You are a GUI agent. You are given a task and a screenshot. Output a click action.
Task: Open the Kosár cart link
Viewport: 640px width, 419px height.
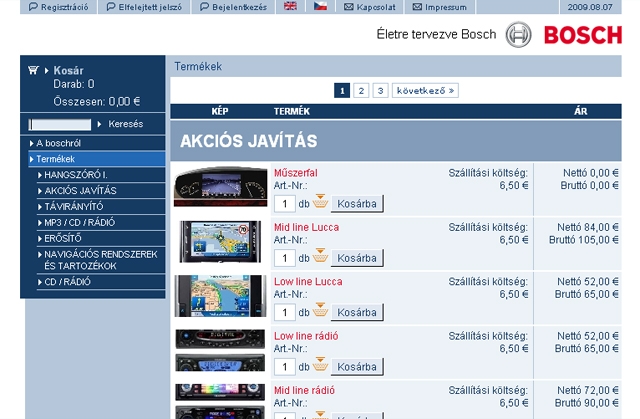[68, 71]
